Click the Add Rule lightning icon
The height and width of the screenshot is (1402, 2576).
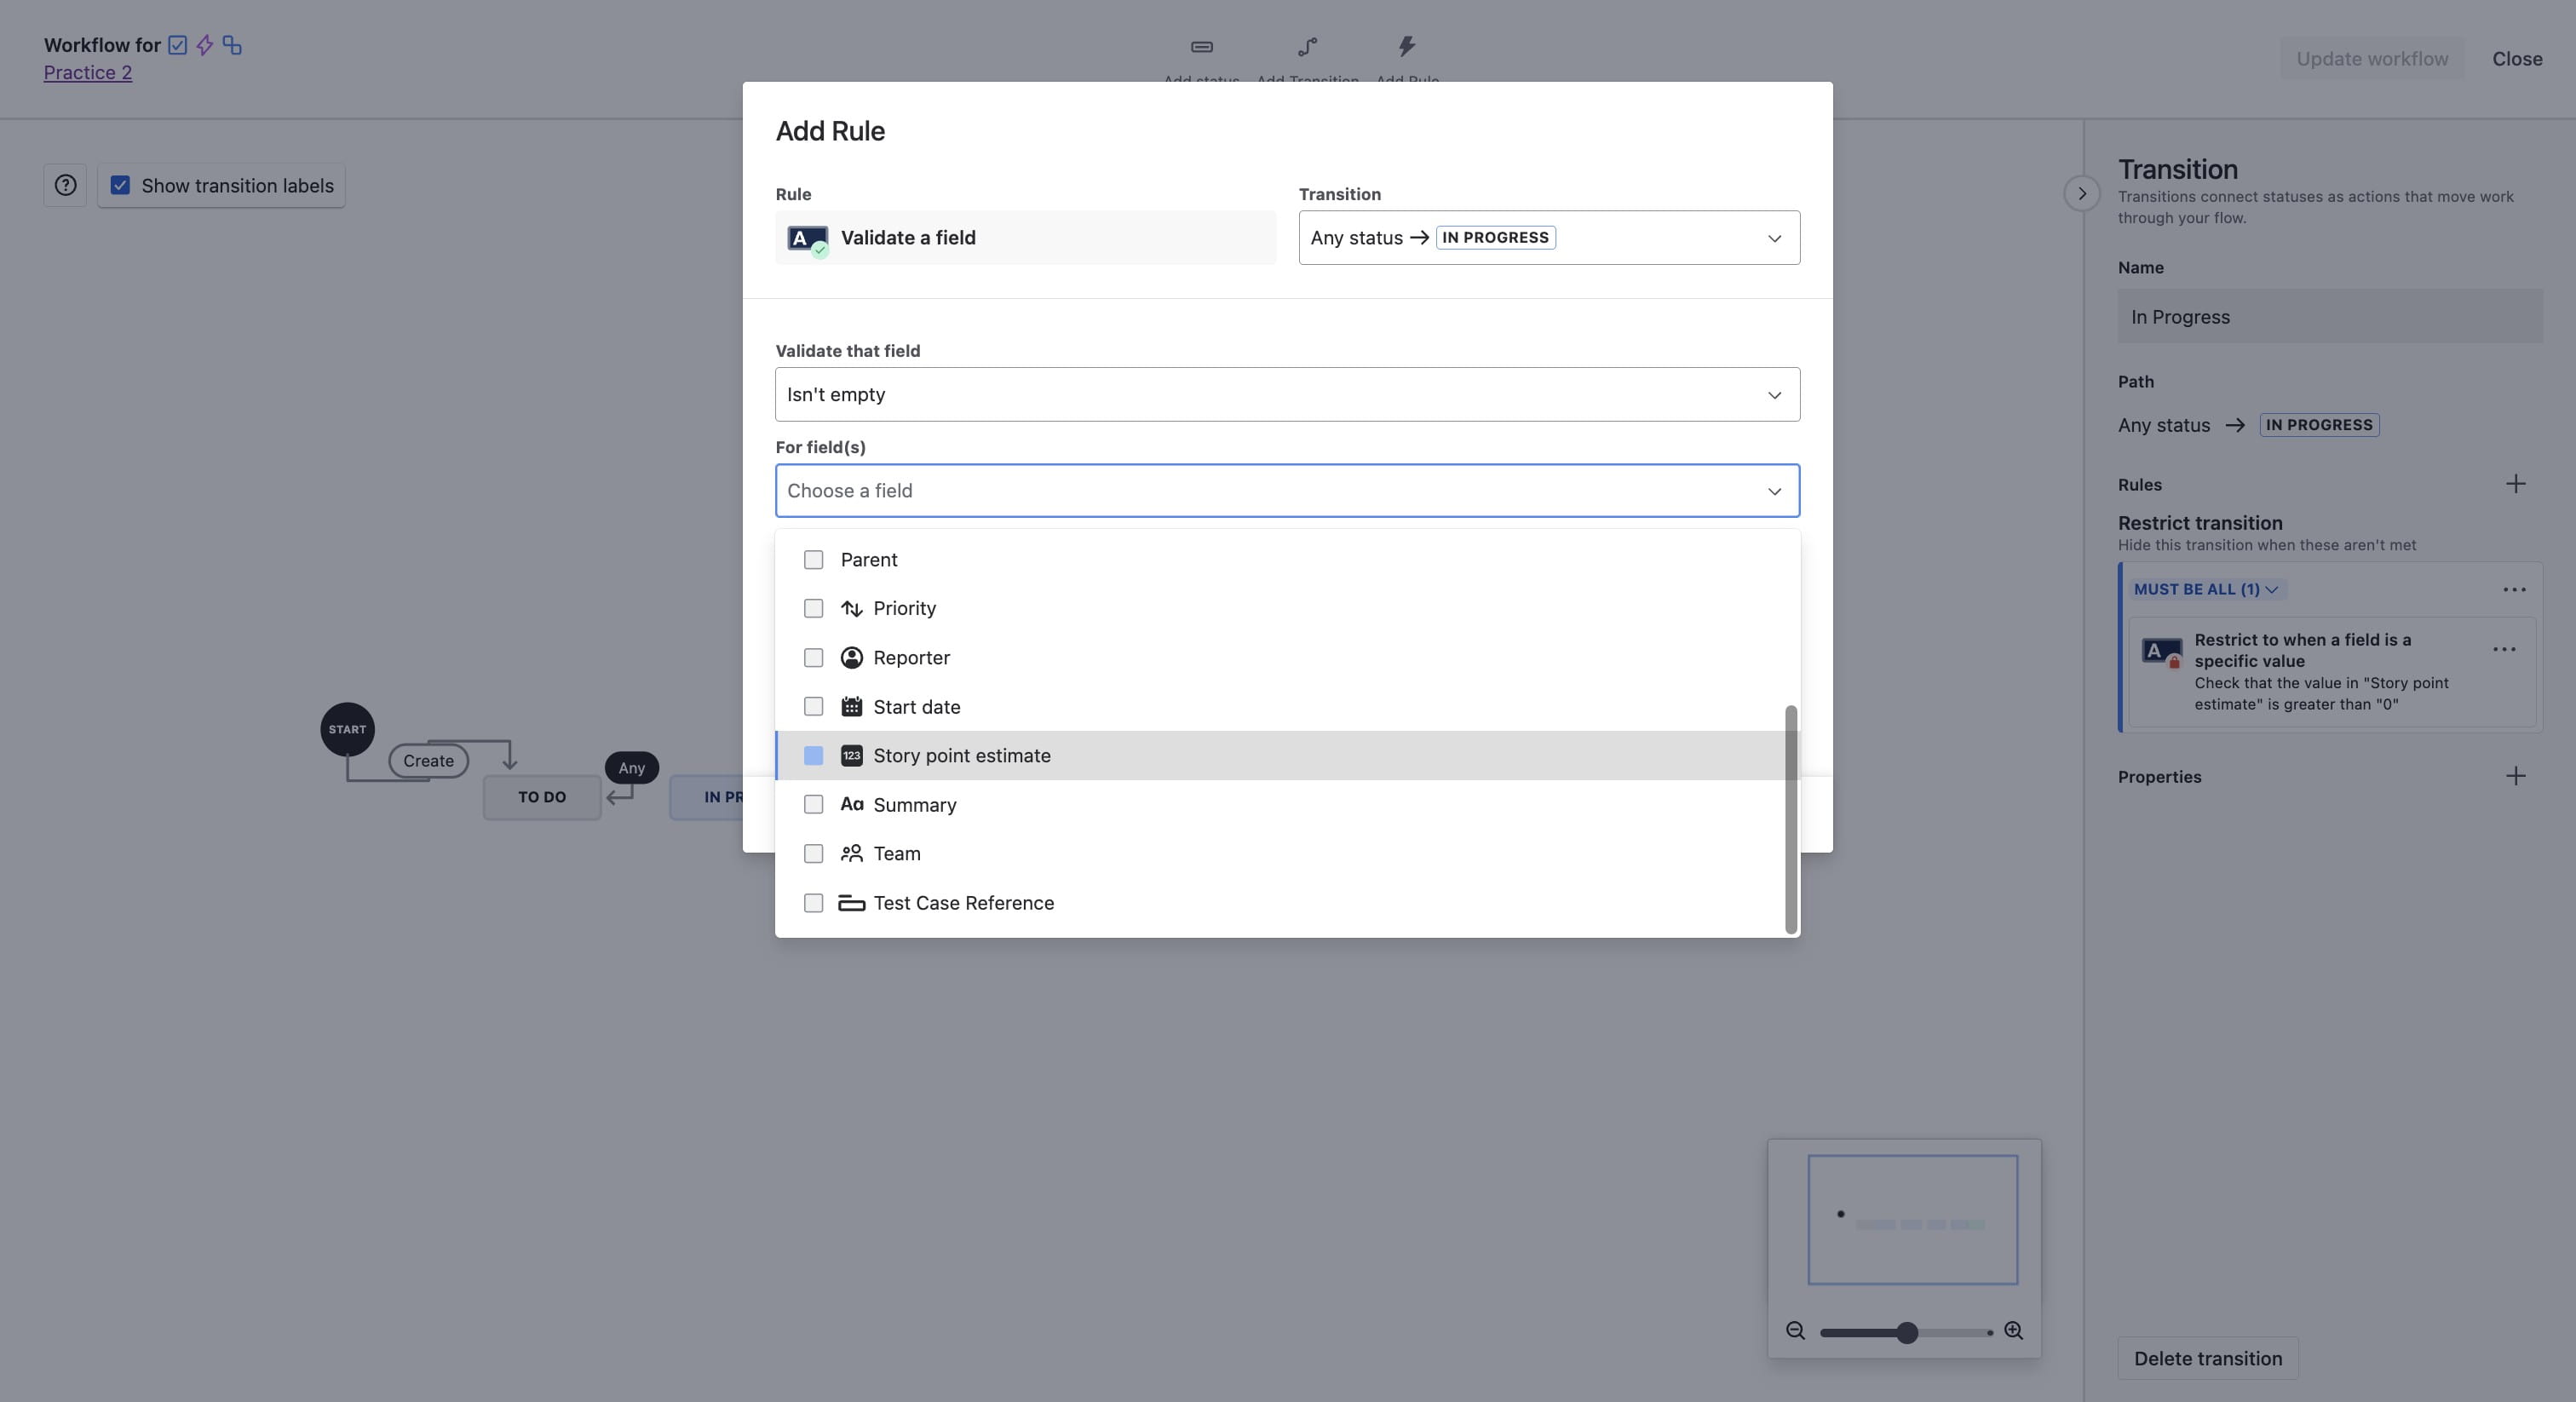click(x=1407, y=46)
